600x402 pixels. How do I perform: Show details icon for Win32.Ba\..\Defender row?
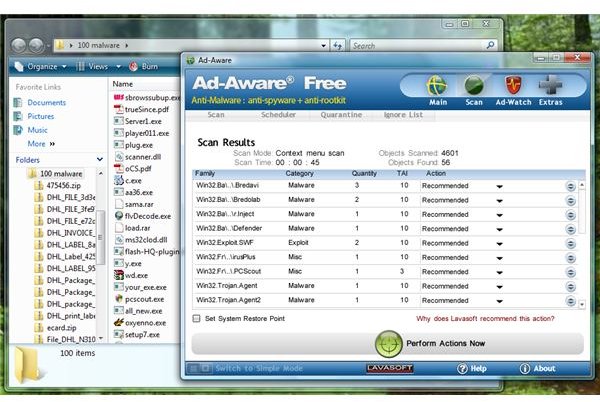(570, 229)
